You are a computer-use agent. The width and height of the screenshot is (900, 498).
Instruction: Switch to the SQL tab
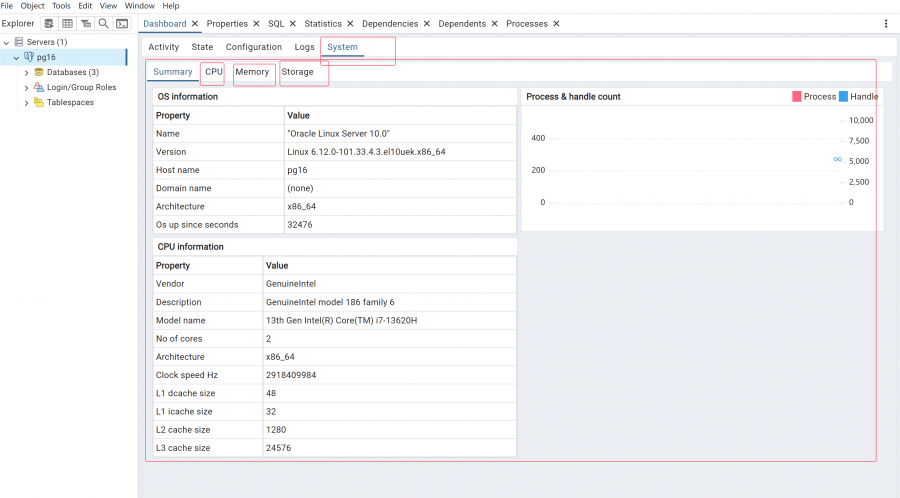(276, 24)
